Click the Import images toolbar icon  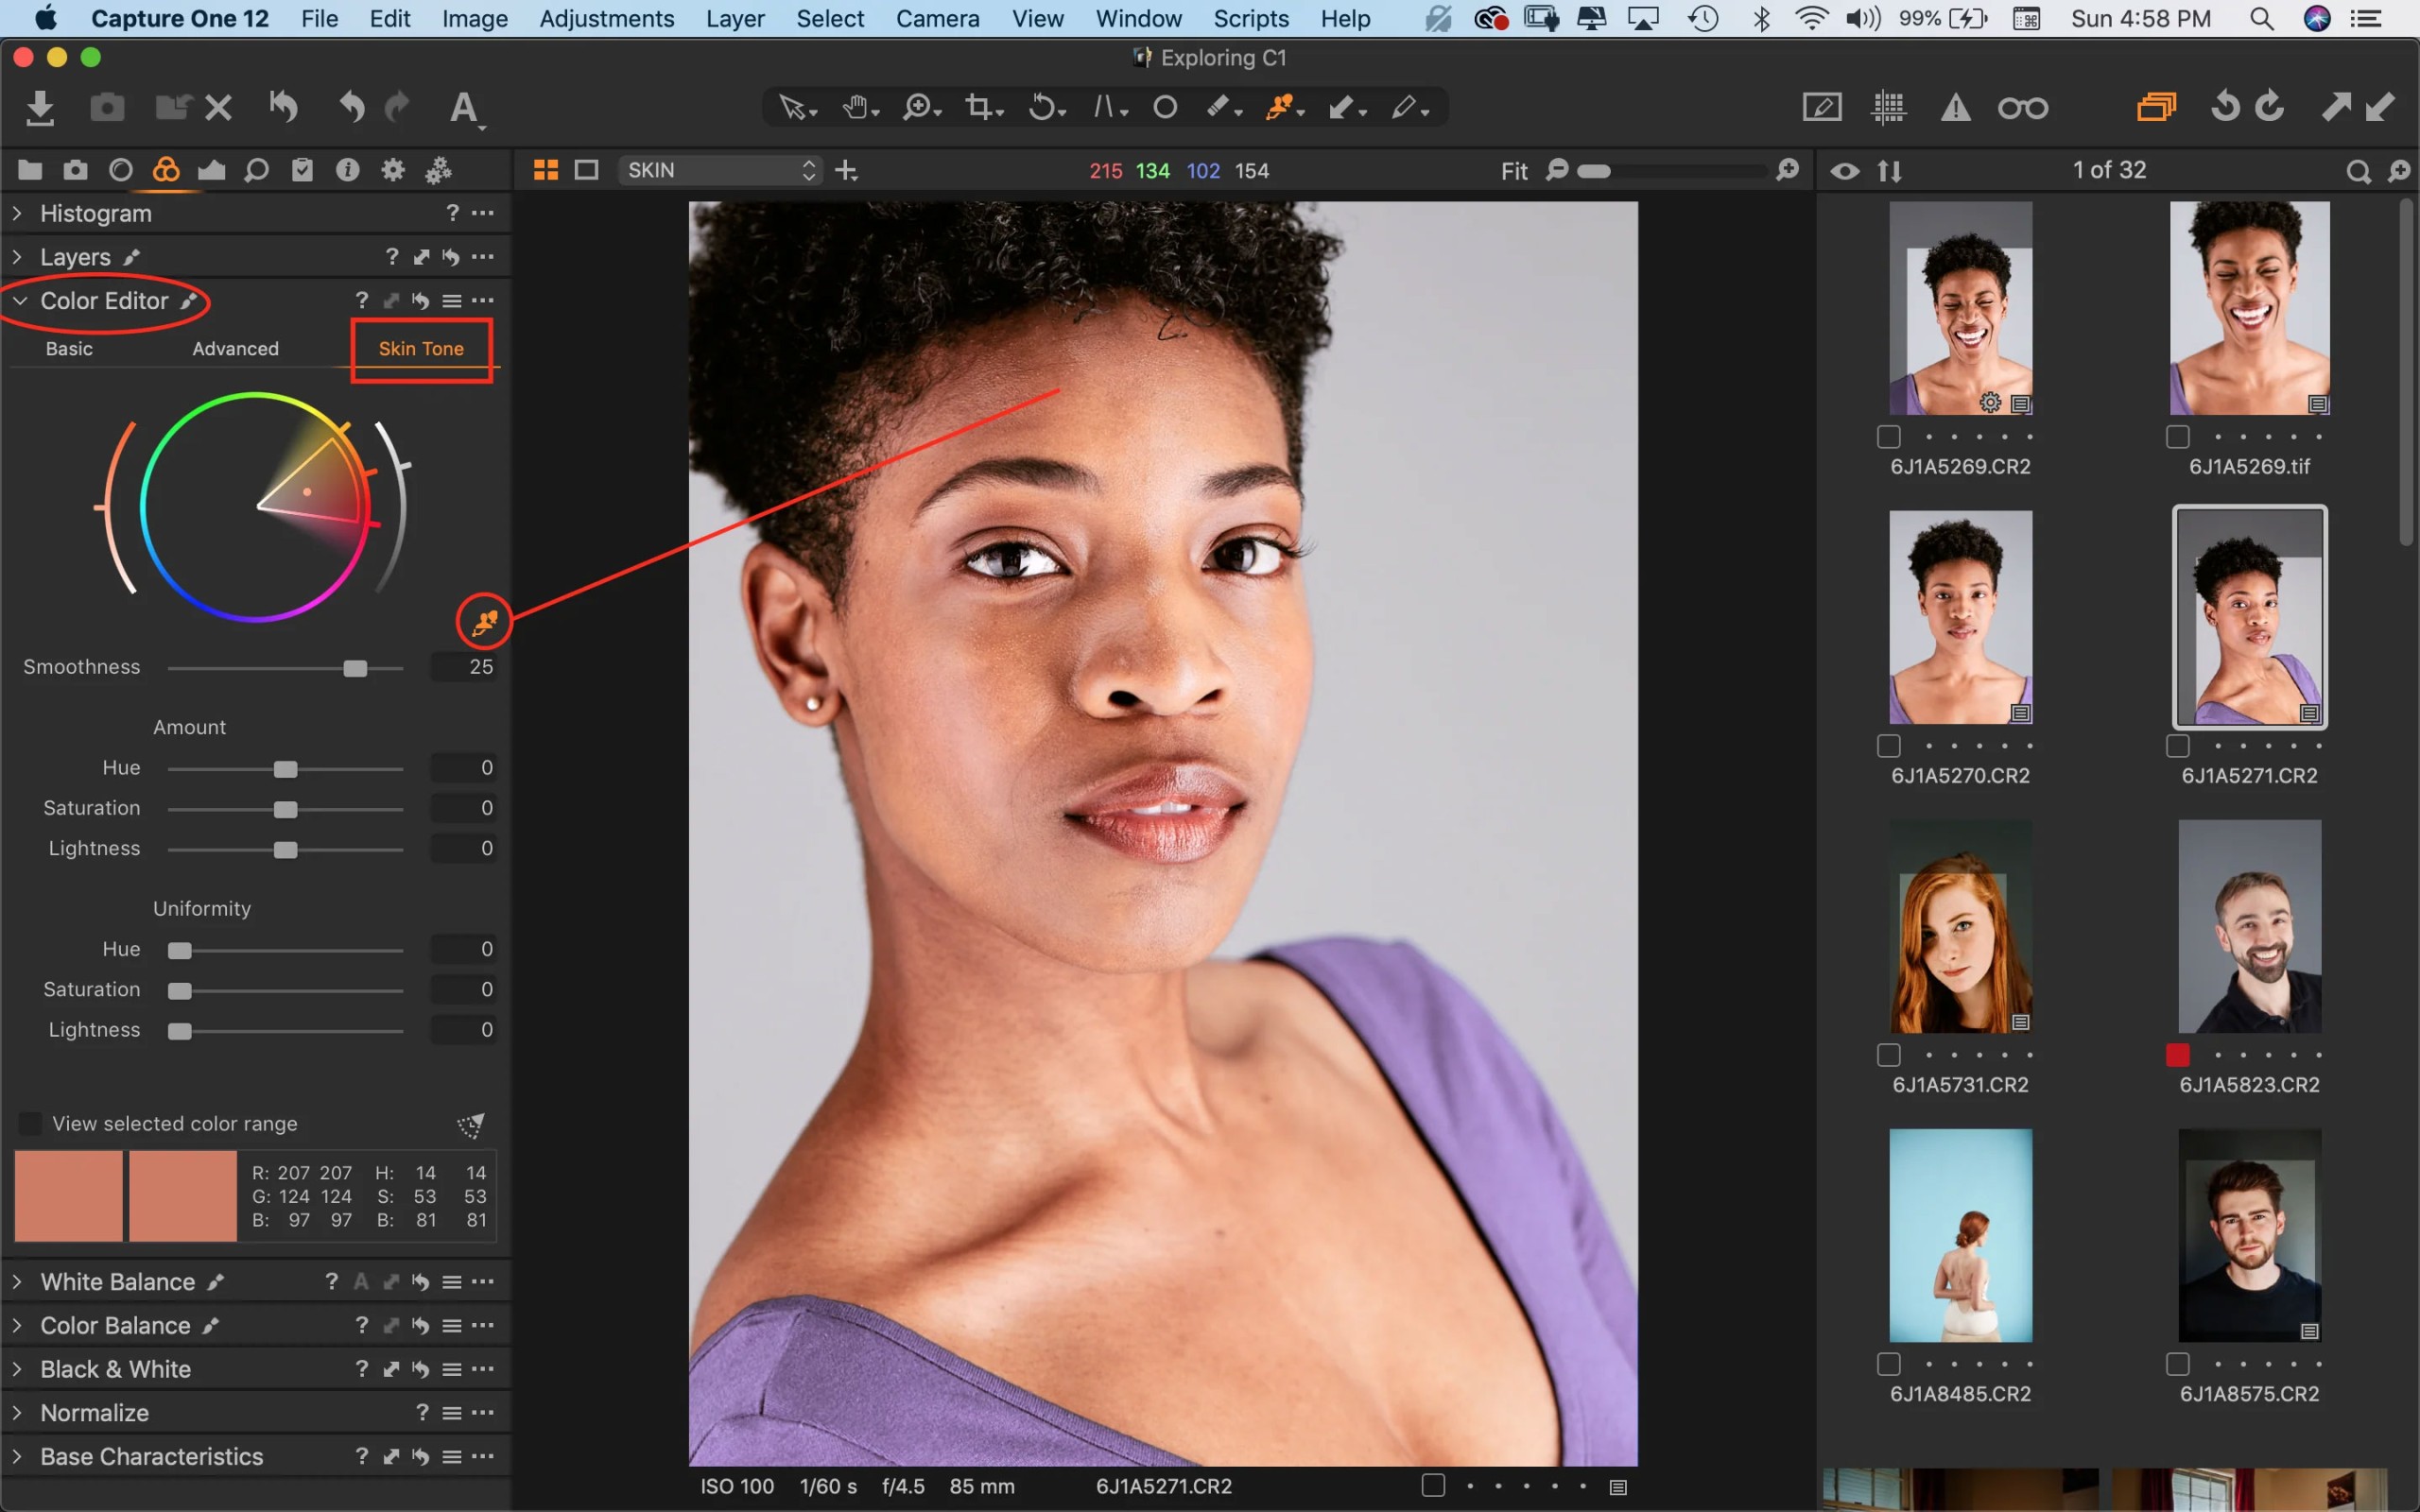tap(40, 107)
